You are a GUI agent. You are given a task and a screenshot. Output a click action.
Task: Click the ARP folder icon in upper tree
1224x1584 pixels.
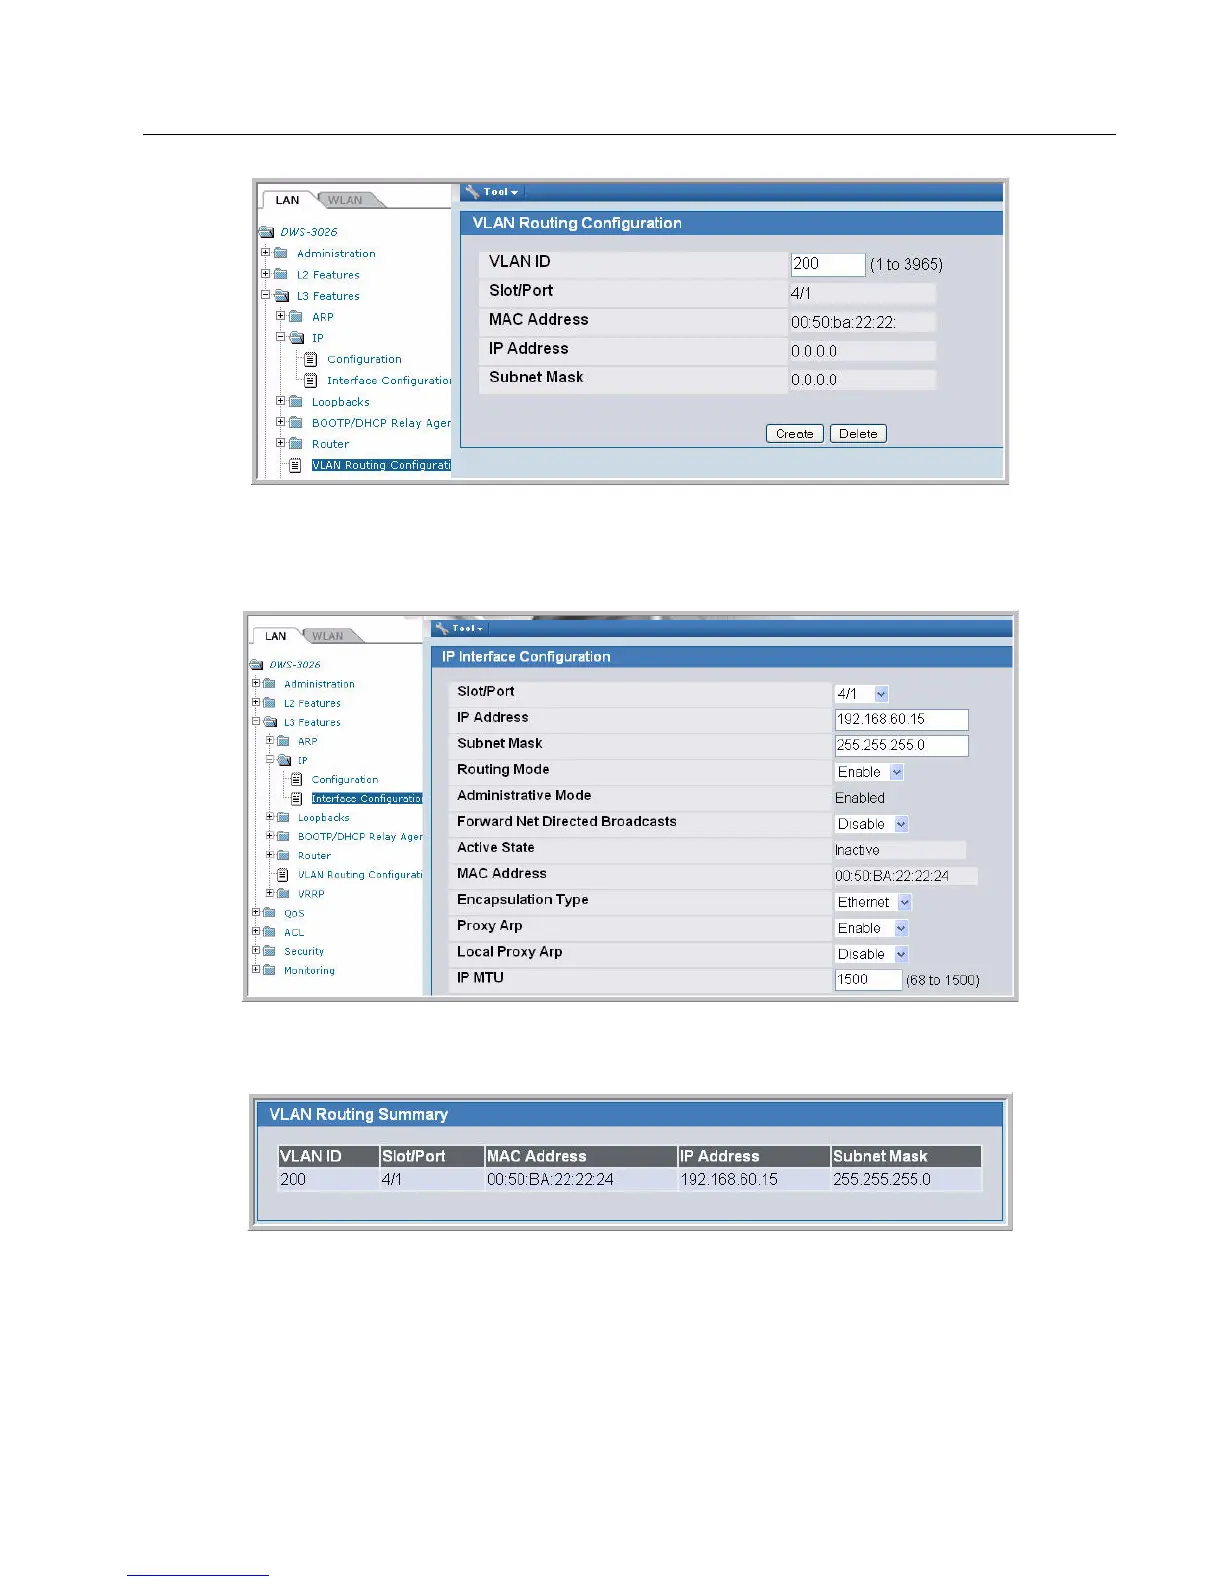click(x=296, y=317)
